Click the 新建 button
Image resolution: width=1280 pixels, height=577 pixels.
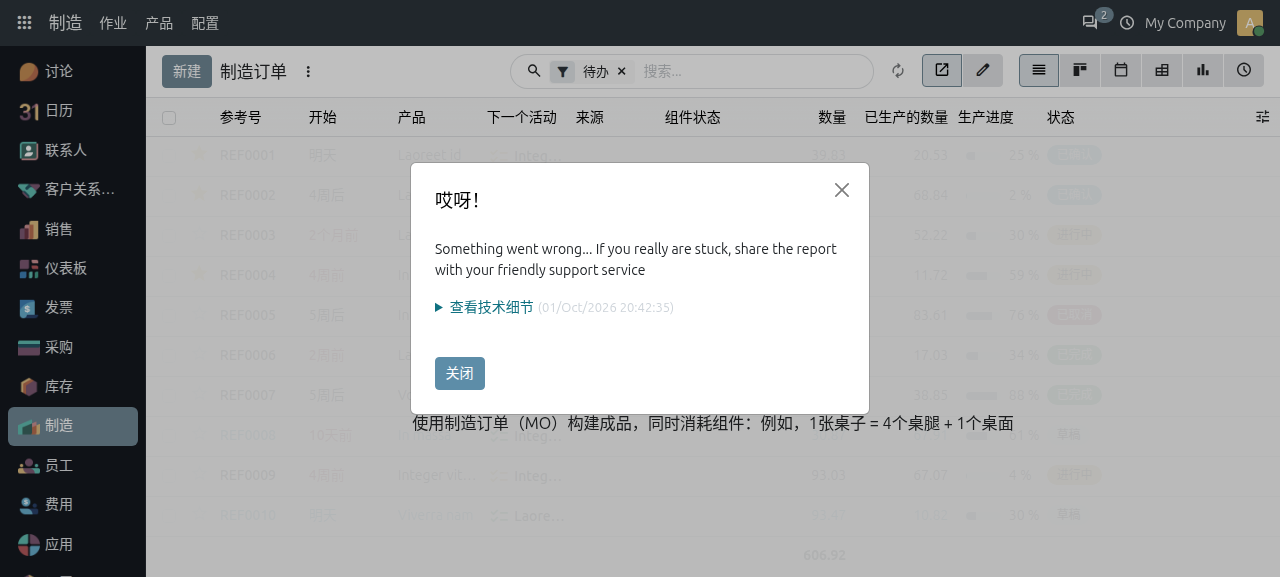187,71
